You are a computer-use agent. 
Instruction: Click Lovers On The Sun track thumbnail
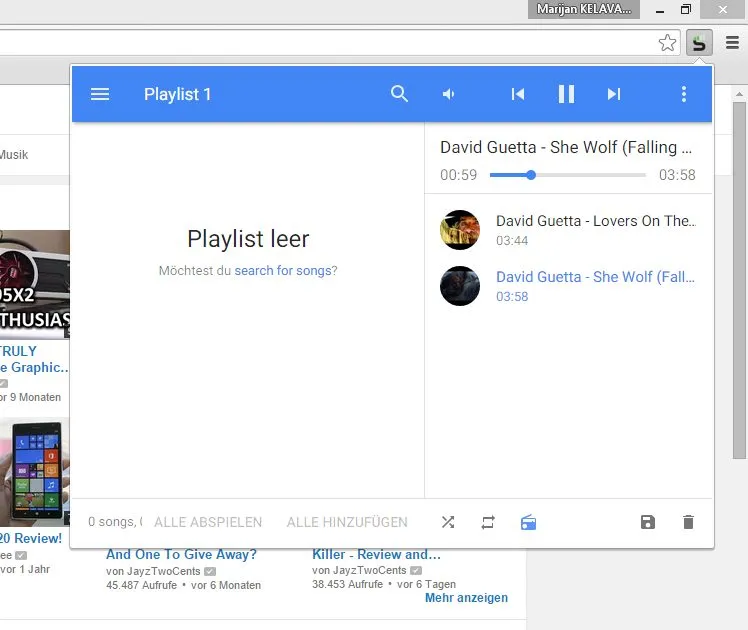click(460, 230)
